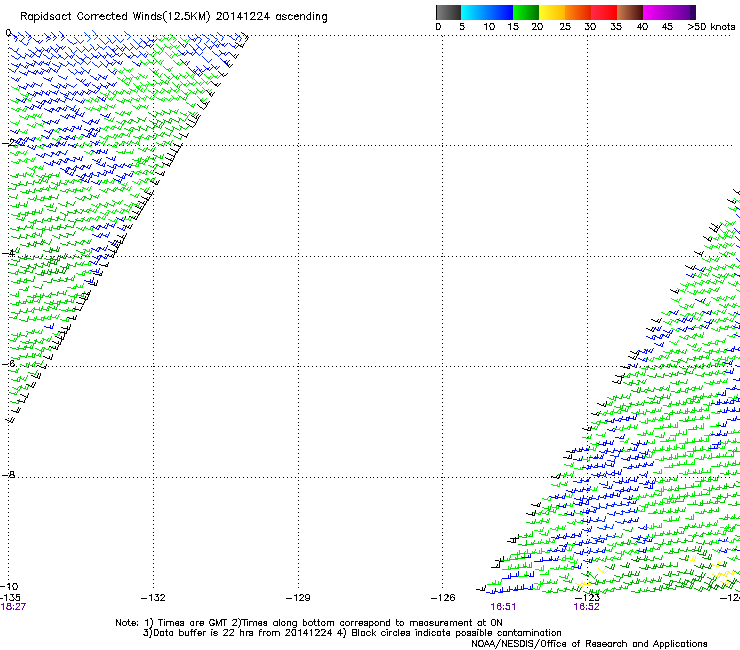The width and height of the screenshot is (740, 650).
Task: Click the gray 0-5 knots color swatch
Action: 448,12
